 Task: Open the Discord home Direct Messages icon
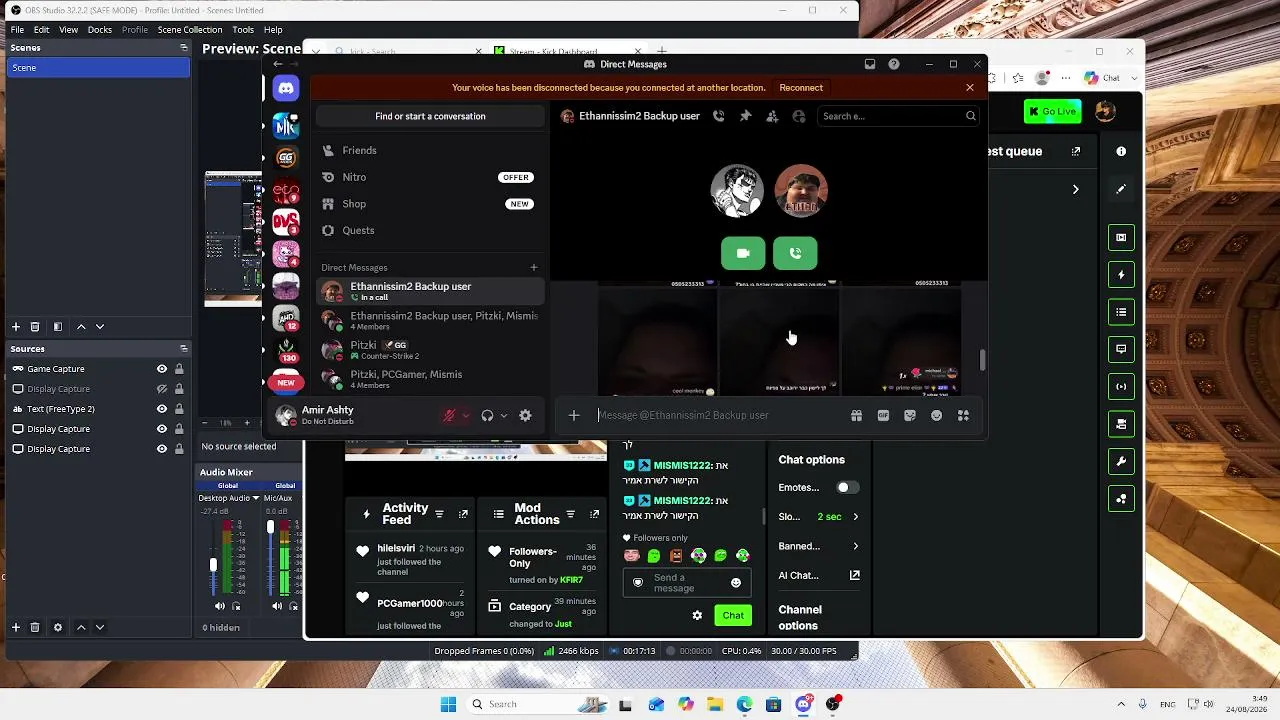pyautogui.click(x=286, y=88)
